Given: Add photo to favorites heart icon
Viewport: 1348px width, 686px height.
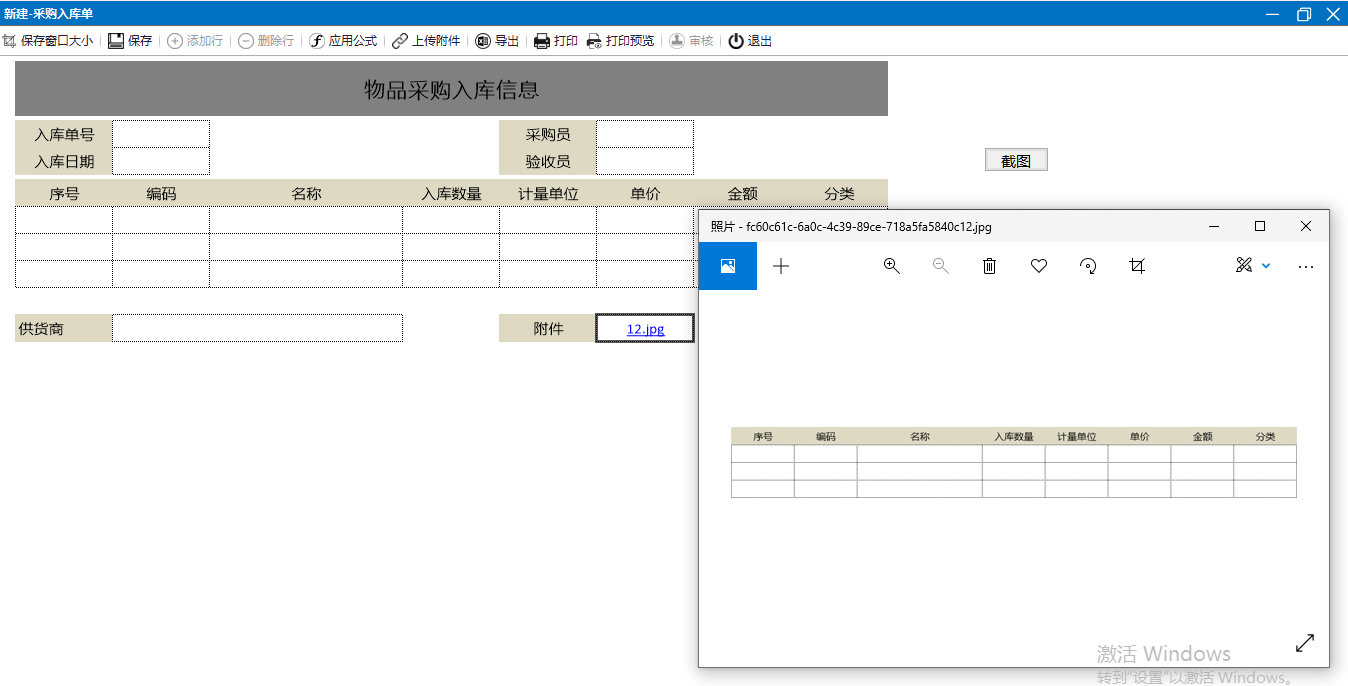Looking at the screenshot, I should pyautogui.click(x=1039, y=266).
